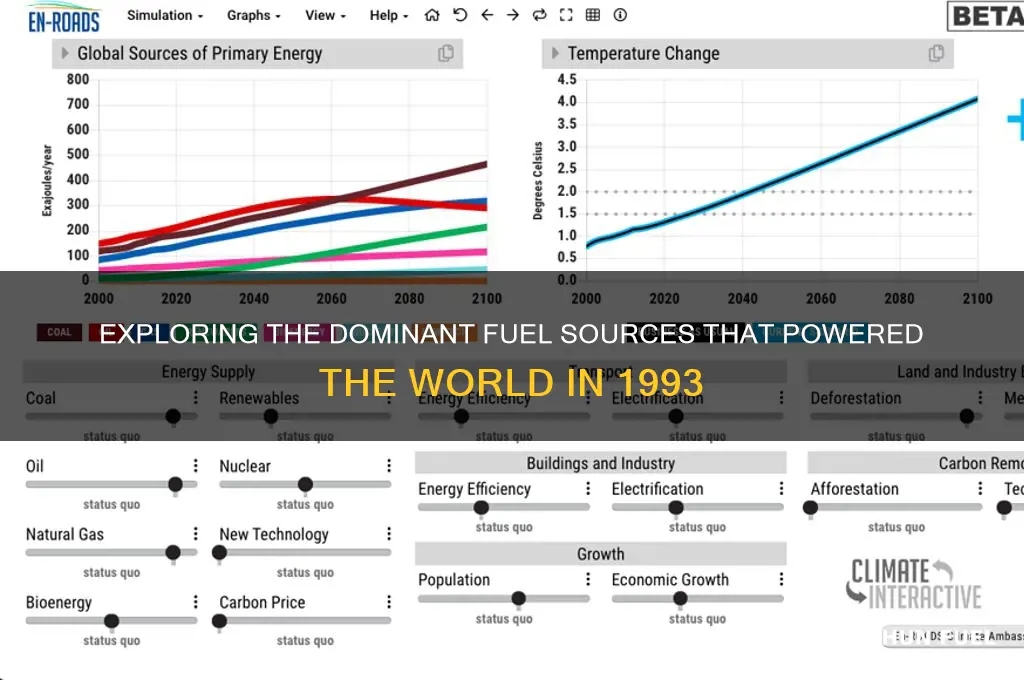Click the forward arrow icon

coord(513,15)
